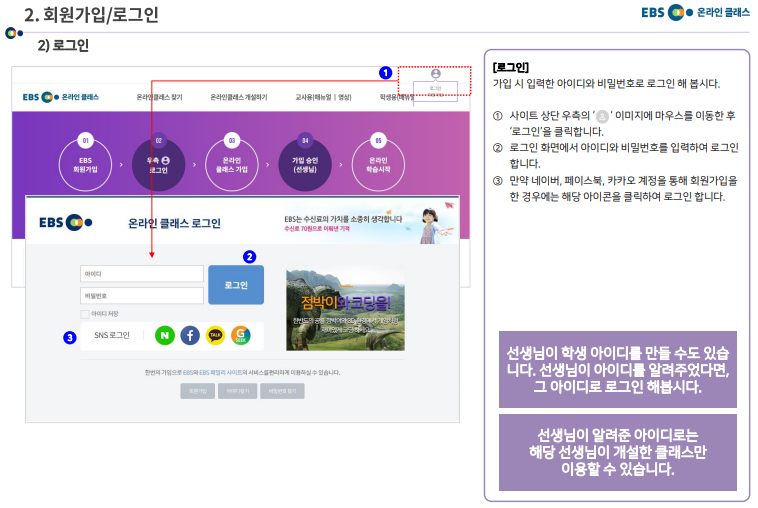
Task: Click the 비밀번호 input field
Action: tap(142, 295)
